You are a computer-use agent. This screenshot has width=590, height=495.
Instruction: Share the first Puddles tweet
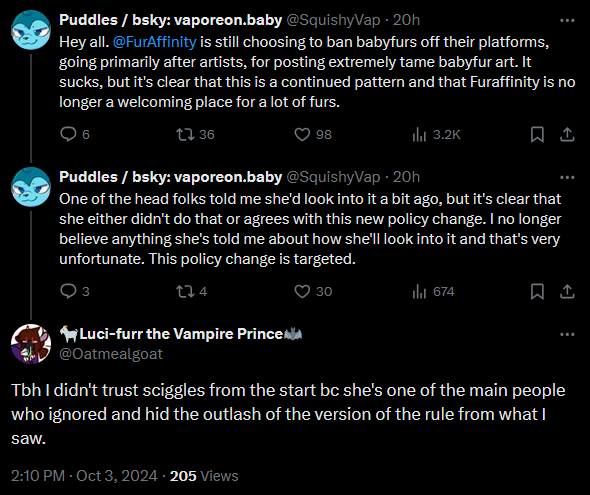coord(567,134)
